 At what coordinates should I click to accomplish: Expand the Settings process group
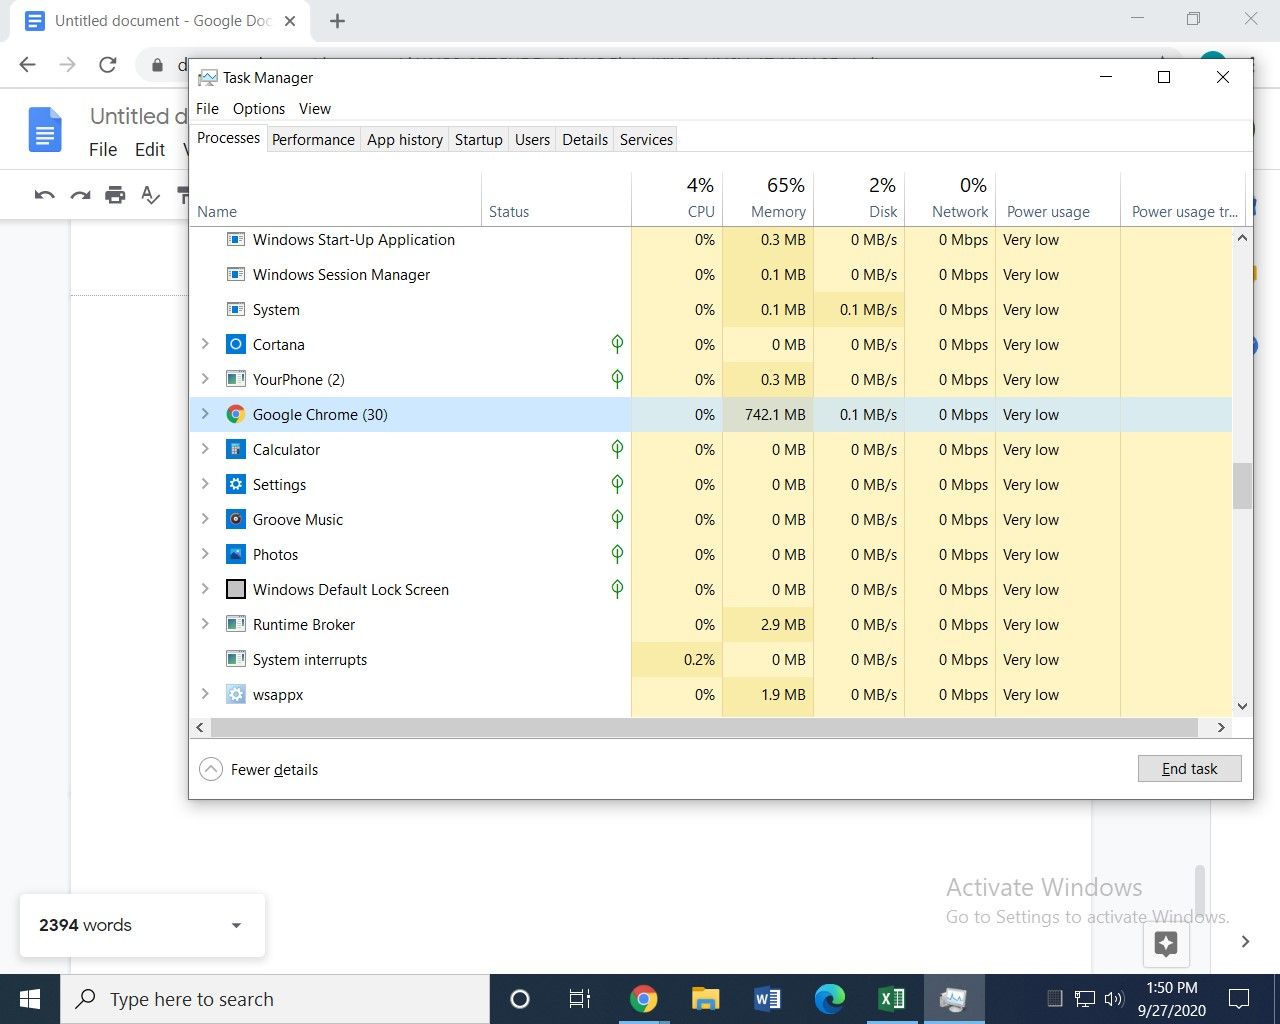[x=205, y=484]
